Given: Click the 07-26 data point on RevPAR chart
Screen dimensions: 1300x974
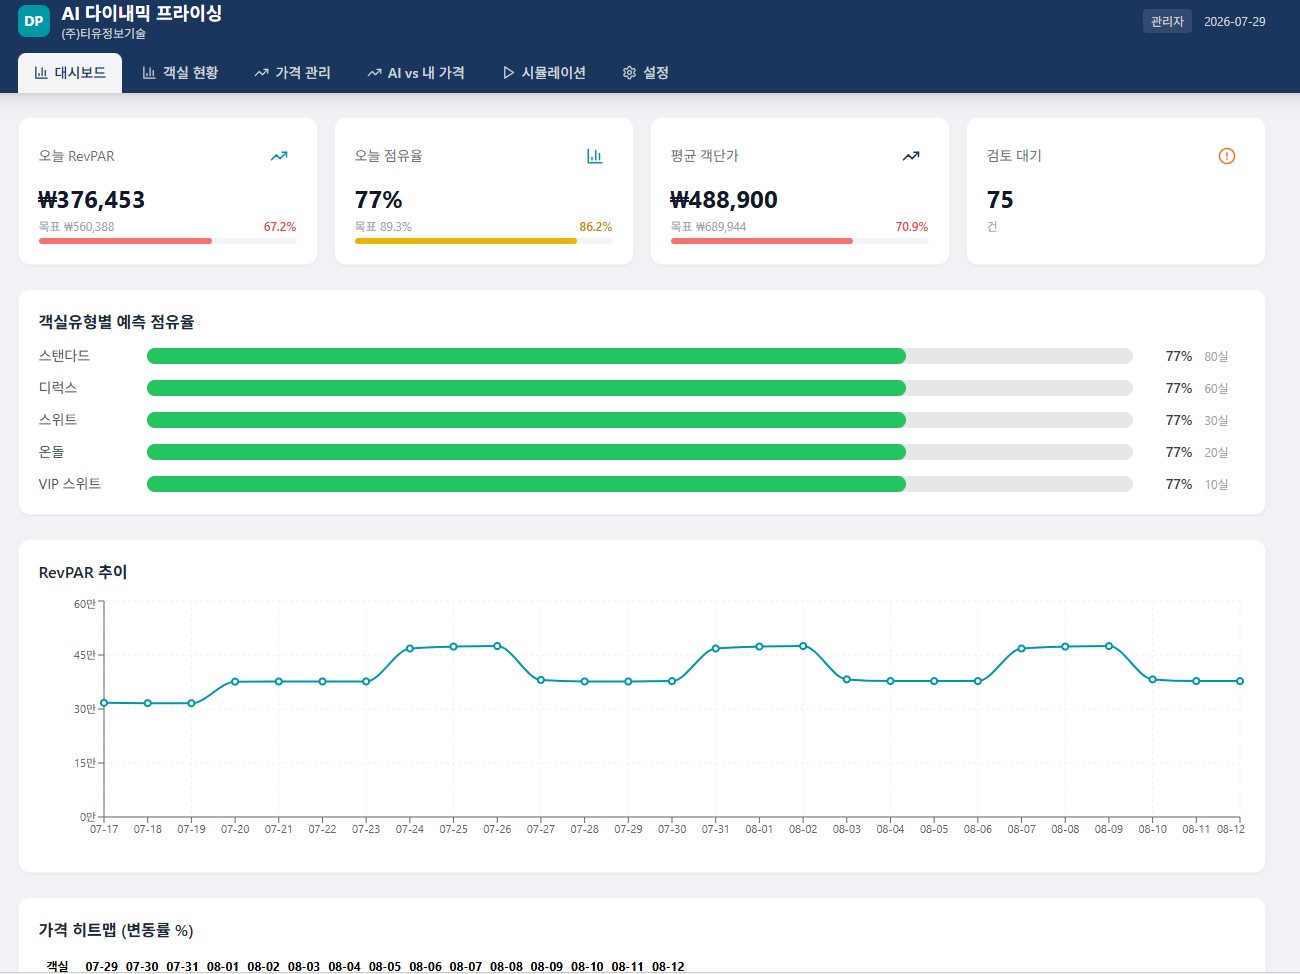Looking at the screenshot, I should pos(497,646).
